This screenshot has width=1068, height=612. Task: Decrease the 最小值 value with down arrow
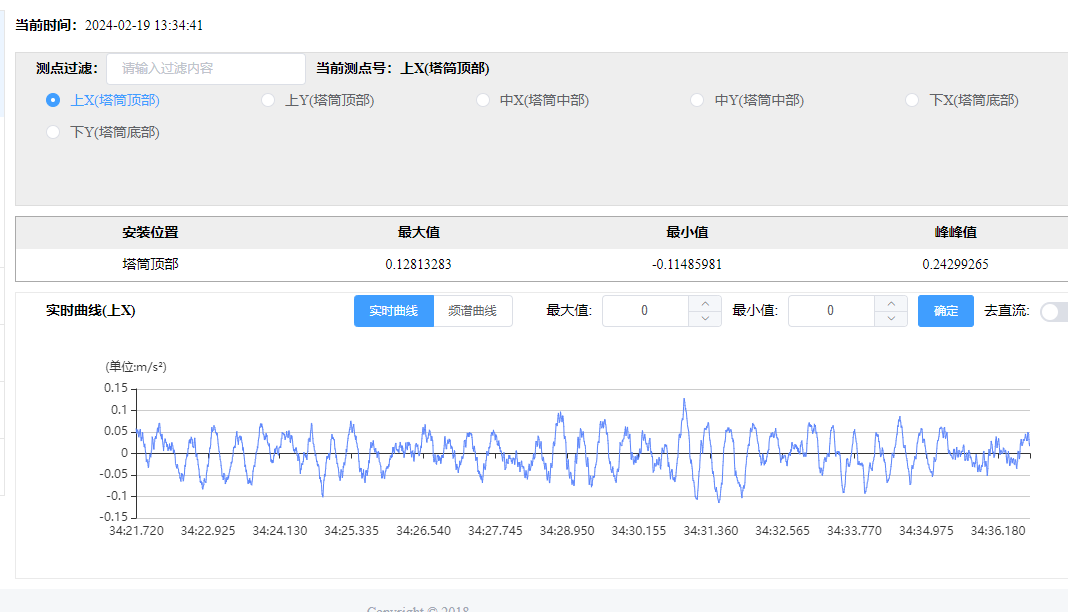tap(891, 319)
